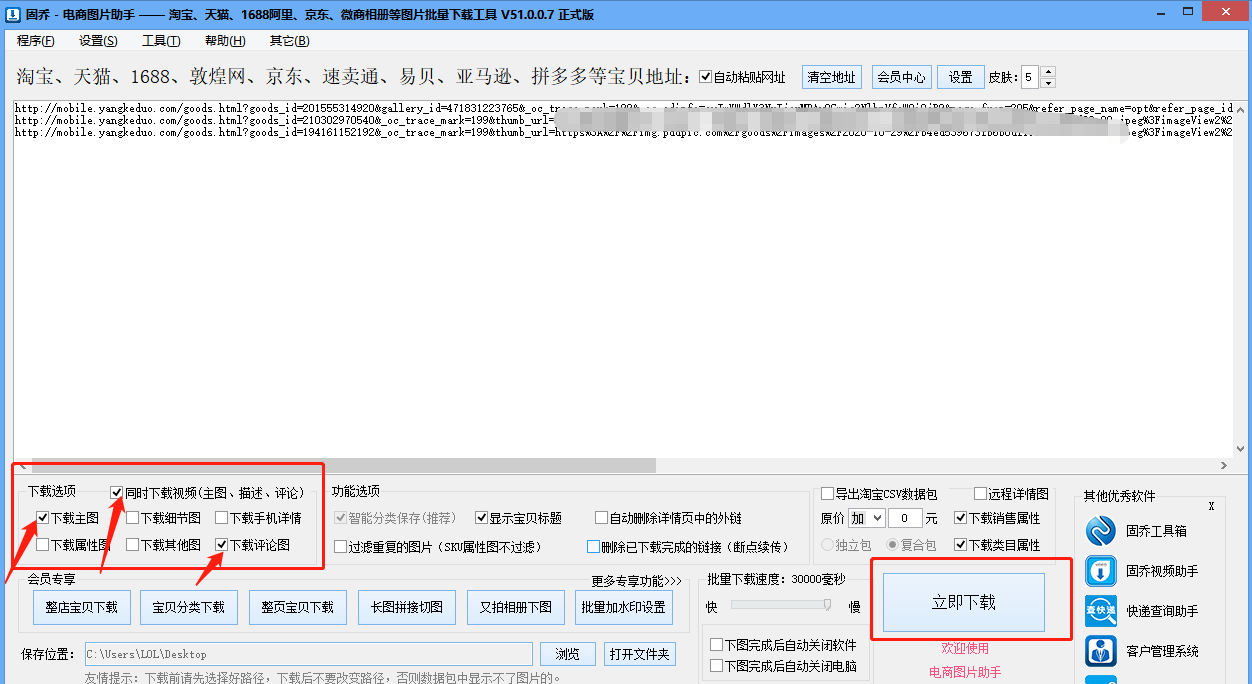Click 打开文件夹 to open save folder

coord(640,654)
